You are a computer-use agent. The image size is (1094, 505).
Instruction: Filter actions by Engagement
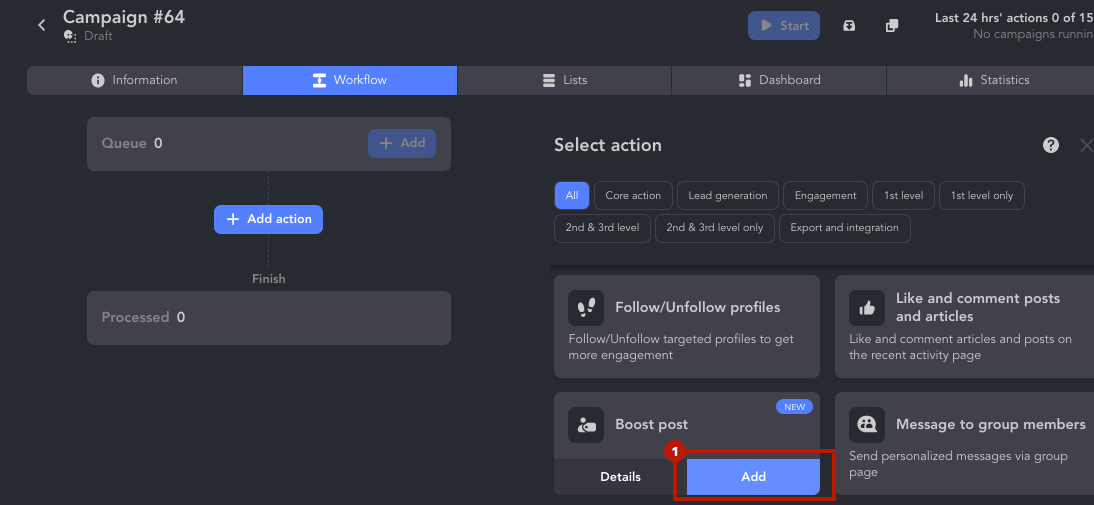(x=825, y=196)
